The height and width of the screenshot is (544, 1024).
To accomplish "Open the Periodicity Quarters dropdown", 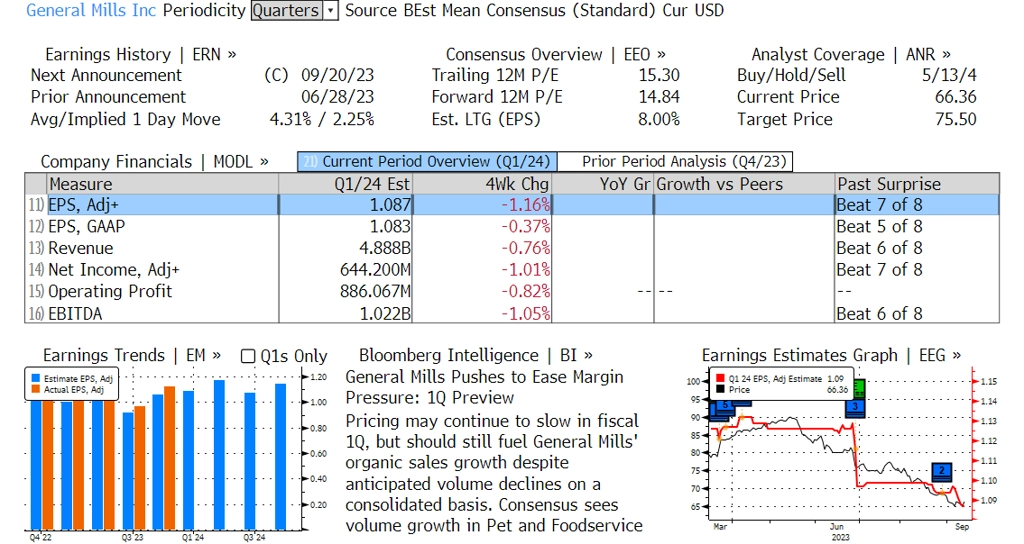I will point(286,11).
